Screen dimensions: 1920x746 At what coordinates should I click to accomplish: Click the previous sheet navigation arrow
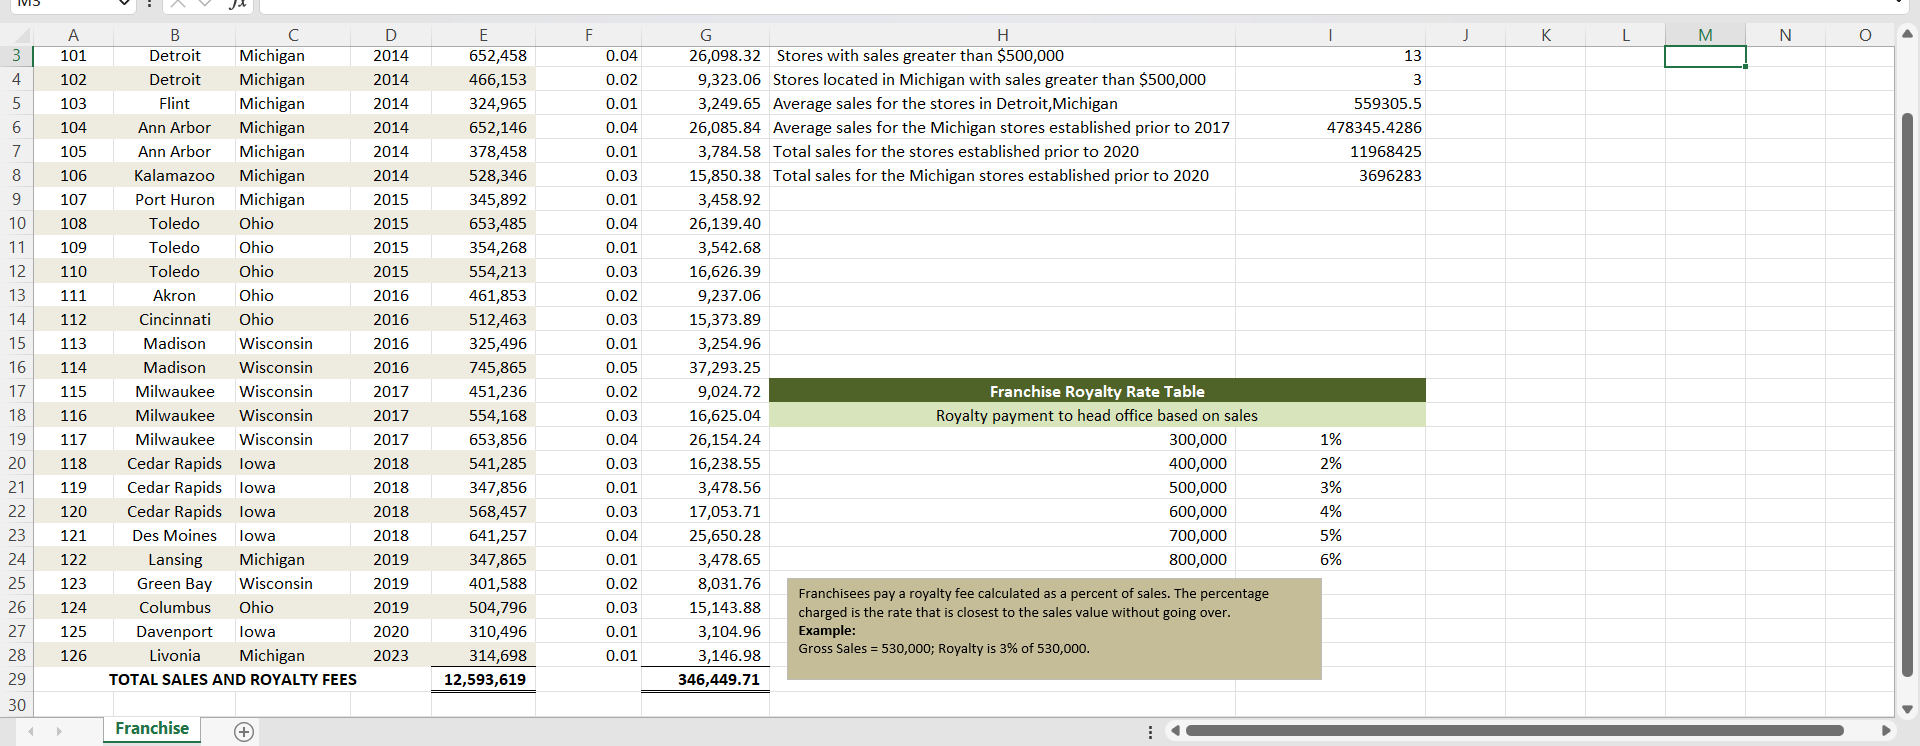point(31,732)
